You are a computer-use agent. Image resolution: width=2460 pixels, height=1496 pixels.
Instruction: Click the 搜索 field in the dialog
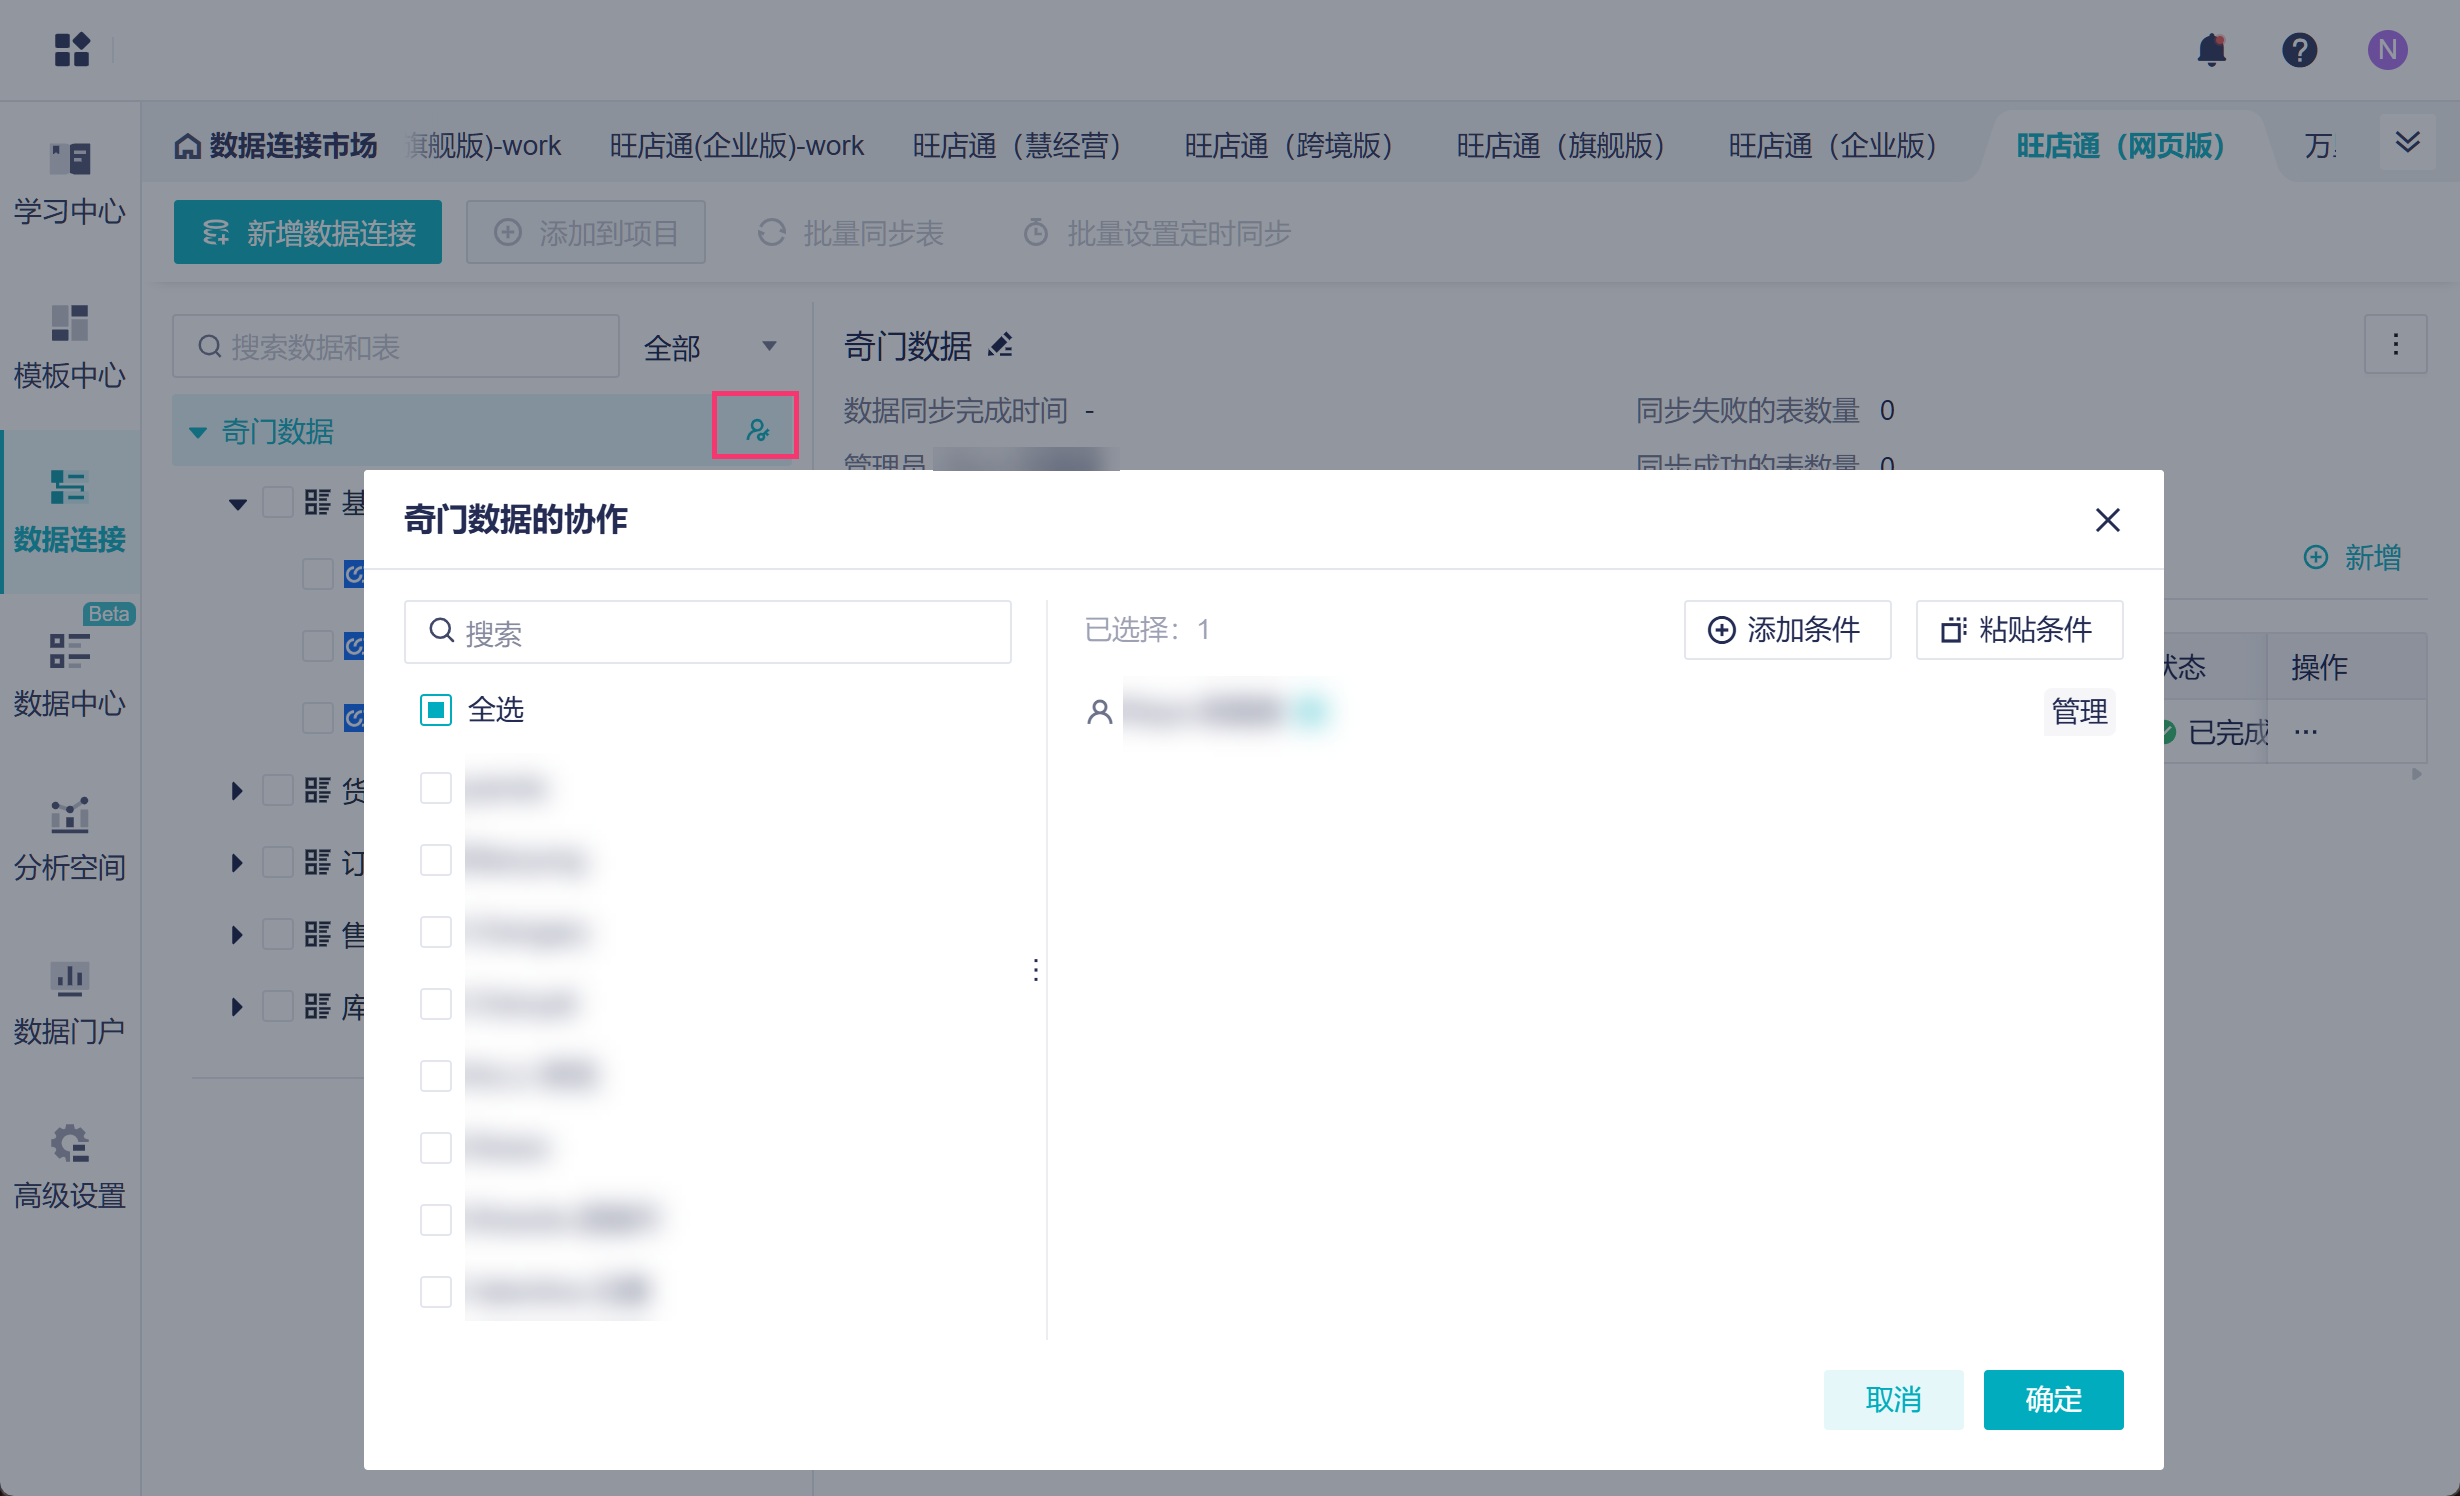(708, 632)
